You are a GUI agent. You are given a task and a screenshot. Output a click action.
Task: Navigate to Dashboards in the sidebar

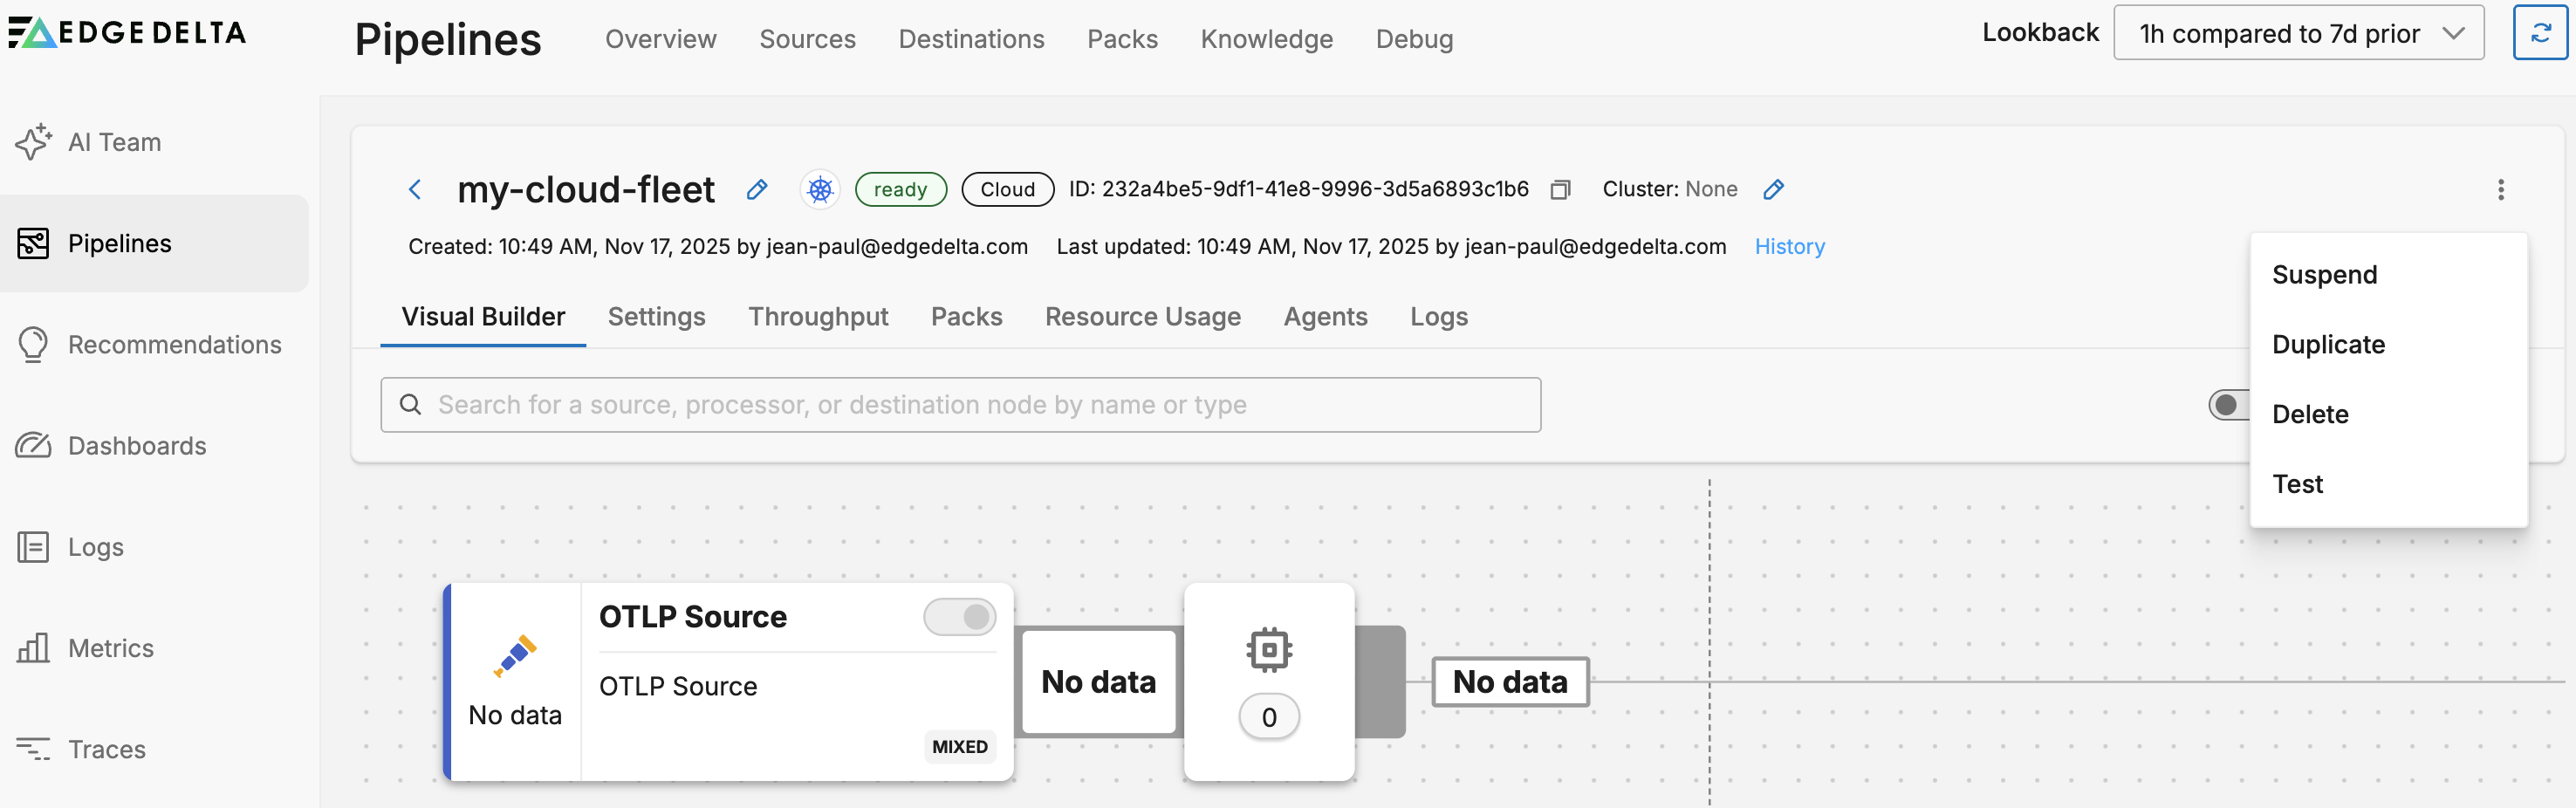pos(137,446)
